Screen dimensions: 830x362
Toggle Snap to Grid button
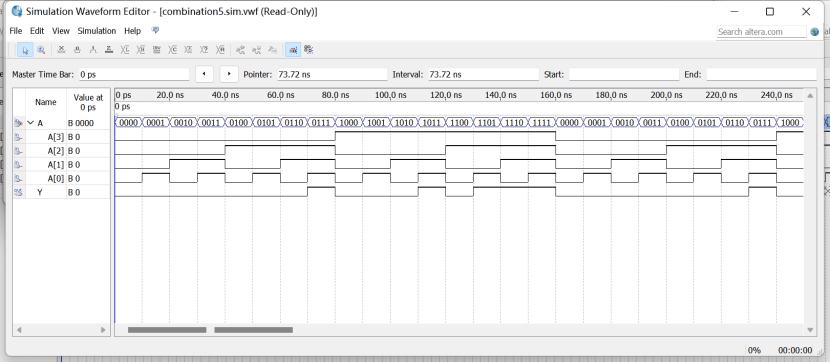[293, 50]
